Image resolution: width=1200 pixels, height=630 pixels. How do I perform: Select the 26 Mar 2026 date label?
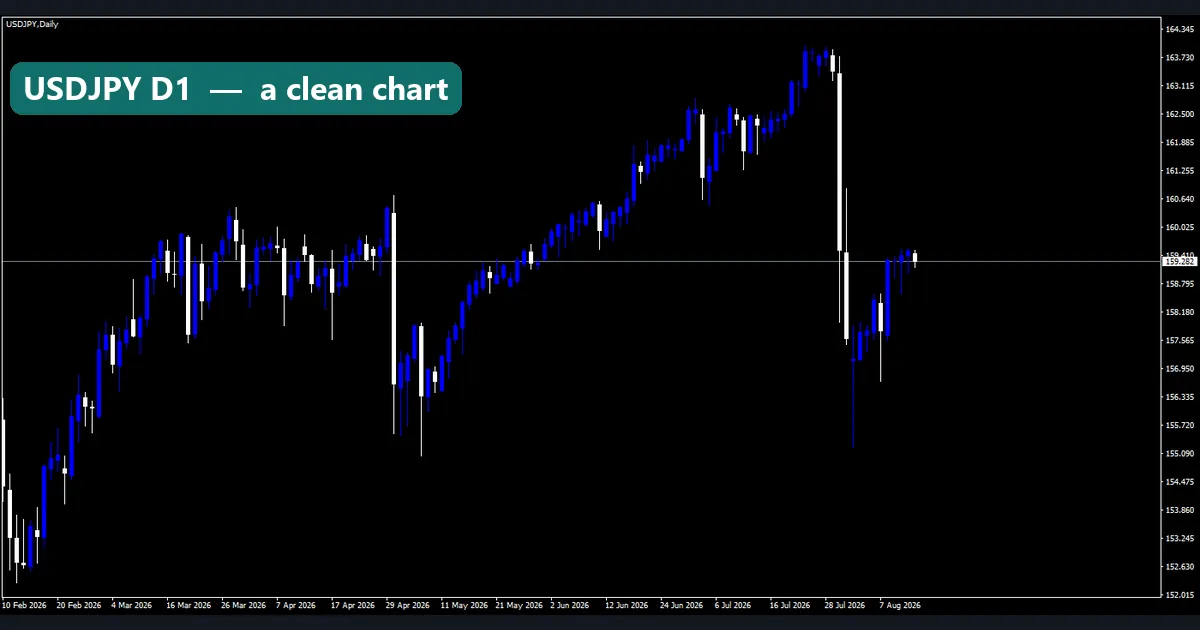[x=244, y=605]
